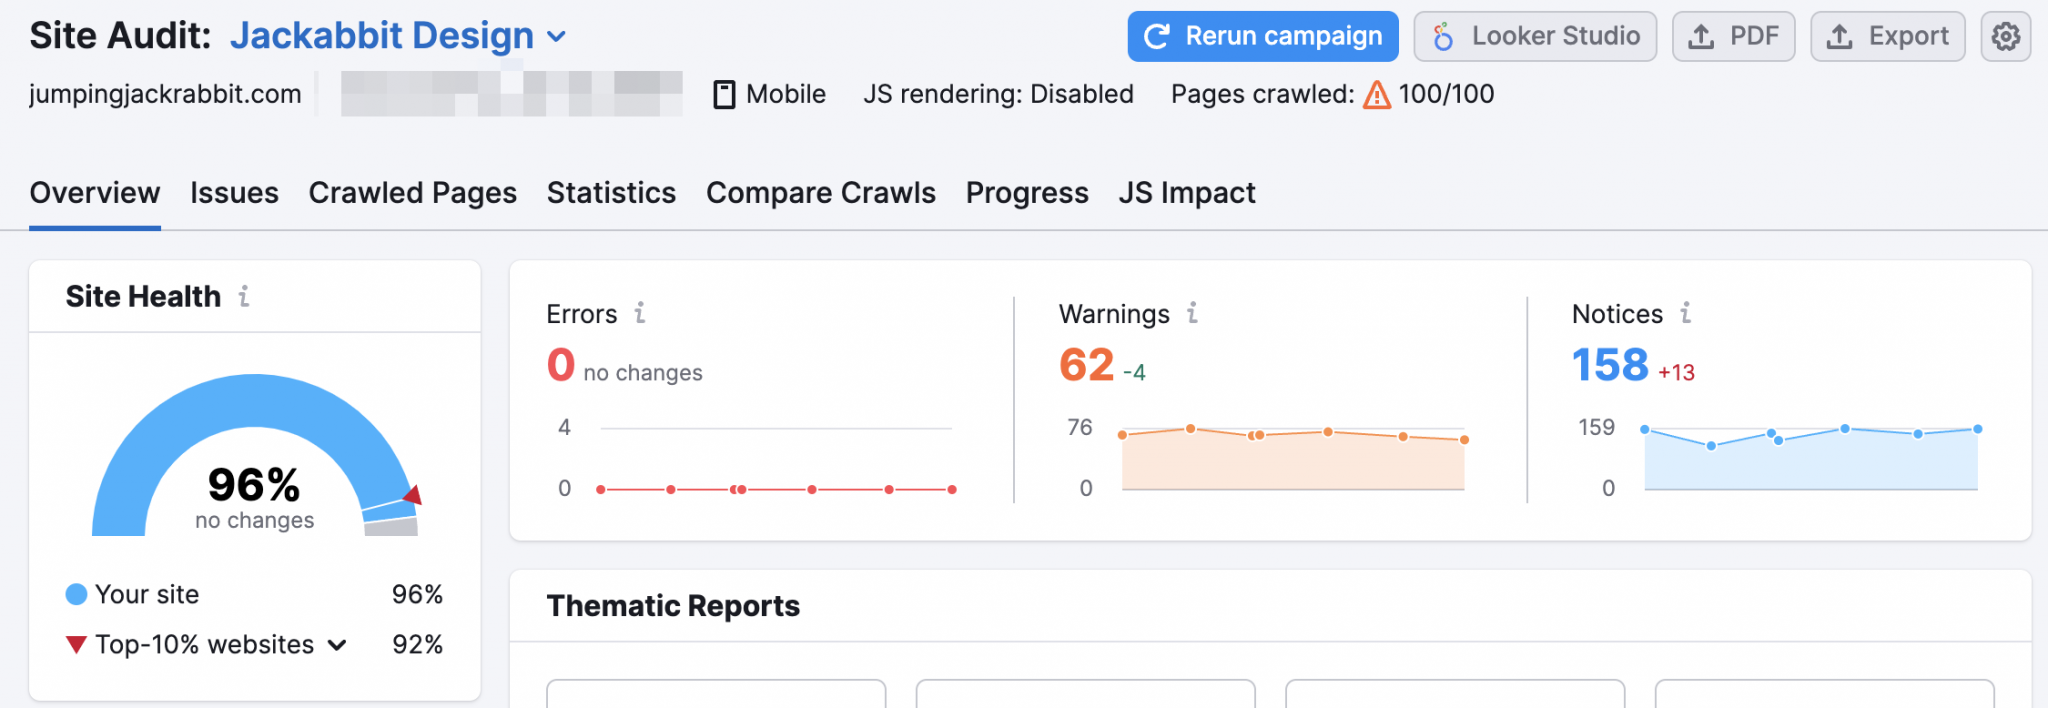
Task: Open the Site Health info tooltip
Action: (x=243, y=296)
